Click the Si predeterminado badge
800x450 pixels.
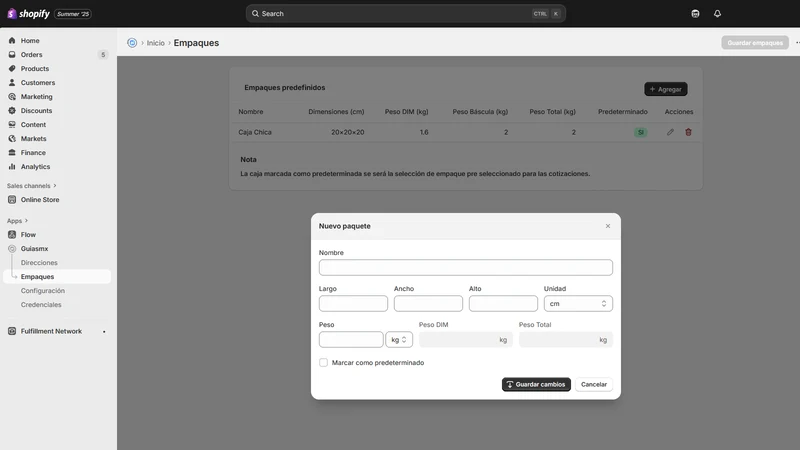[x=640, y=132]
